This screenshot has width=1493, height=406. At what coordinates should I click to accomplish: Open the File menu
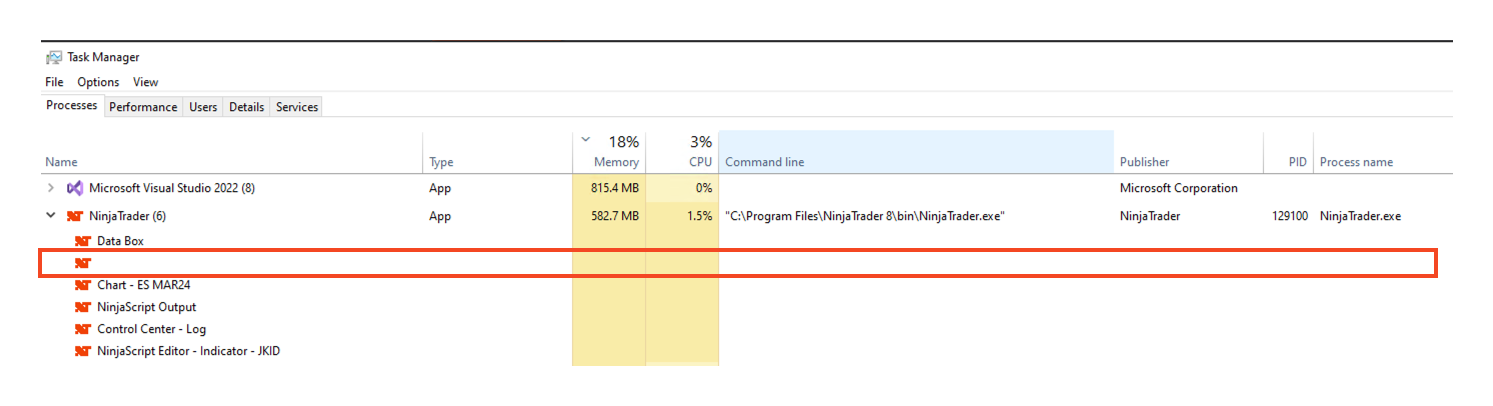tap(54, 82)
